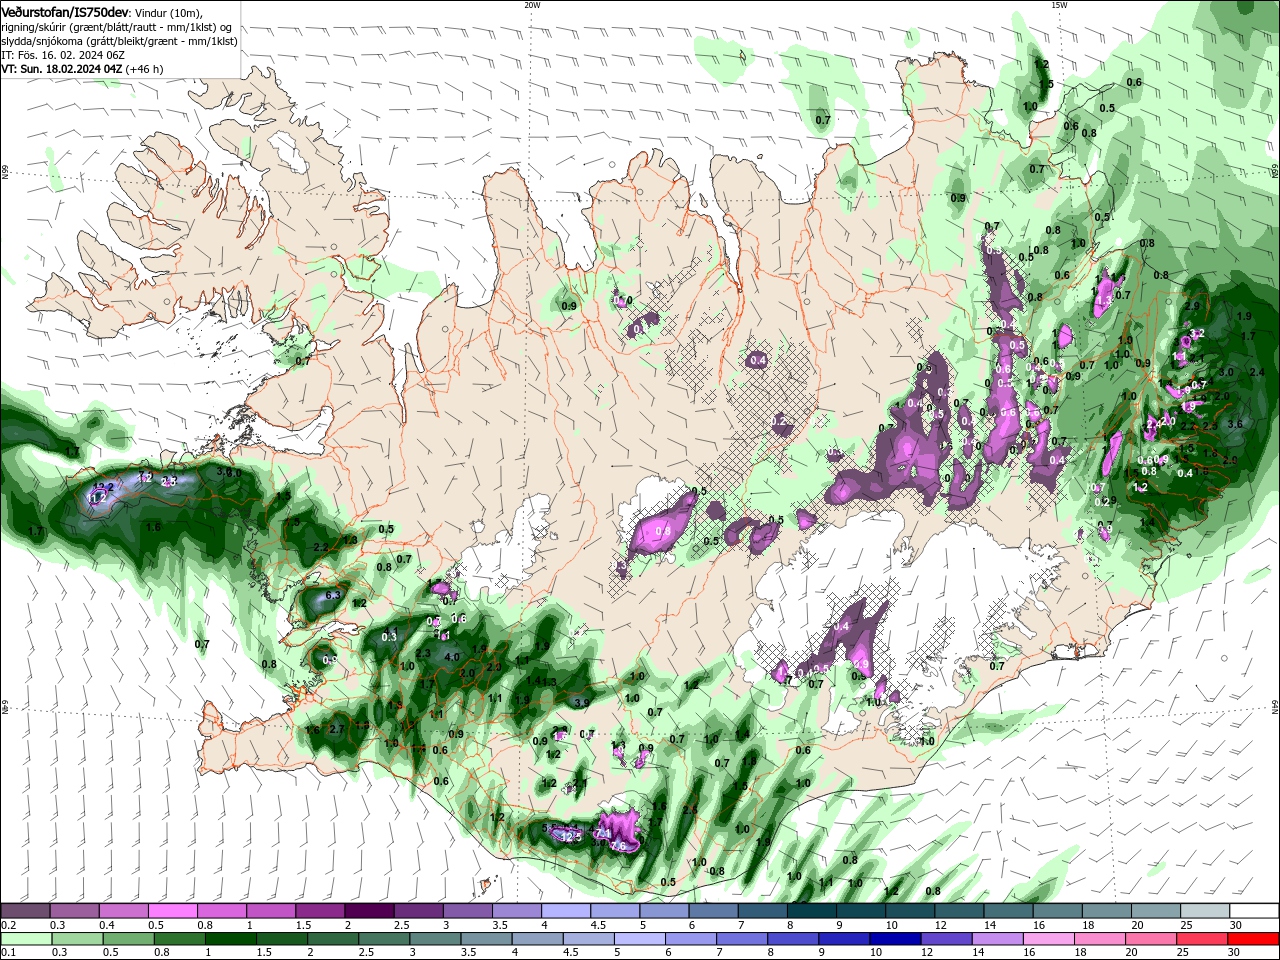1280x960 pixels.
Task: Click the bottom-row legend swatch starting at 3.5
Action: [x=486, y=939]
